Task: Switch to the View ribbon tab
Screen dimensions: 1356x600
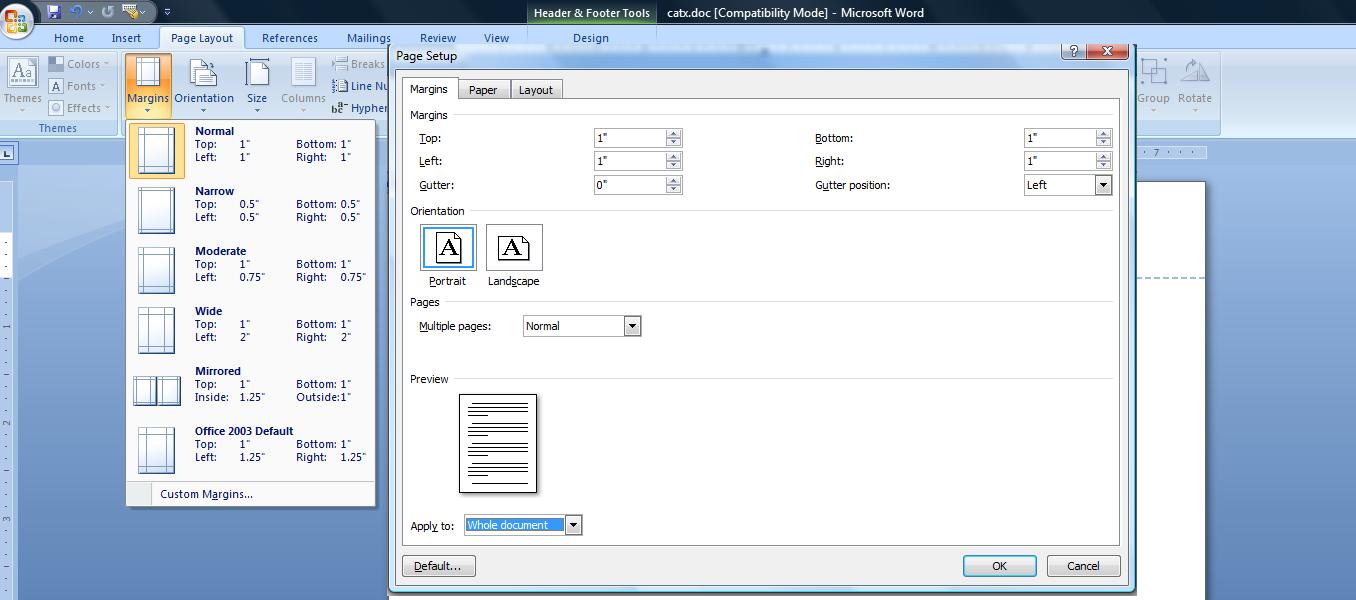Action: point(496,38)
